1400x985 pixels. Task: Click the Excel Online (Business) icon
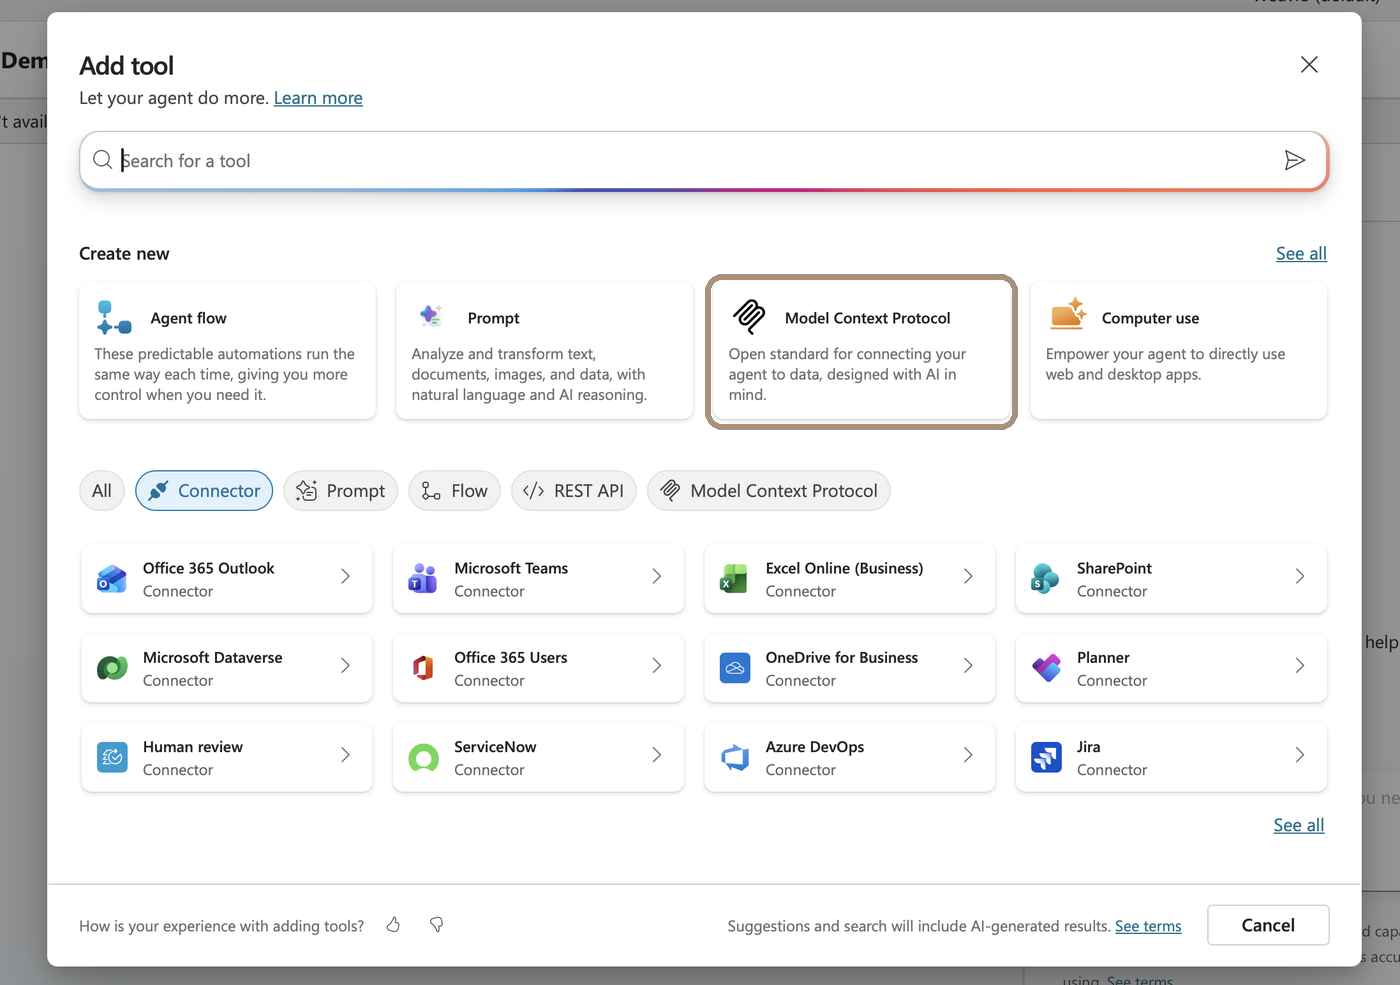(735, 579)
